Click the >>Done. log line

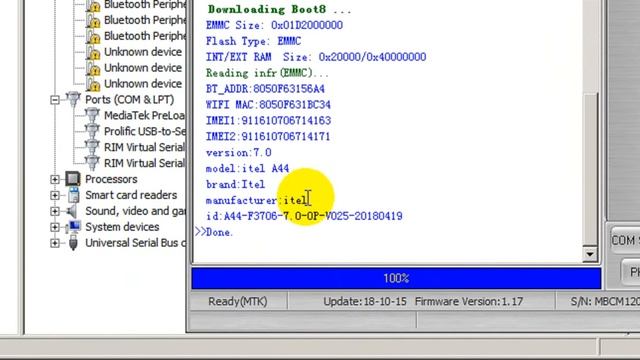(x=214, y=232)
